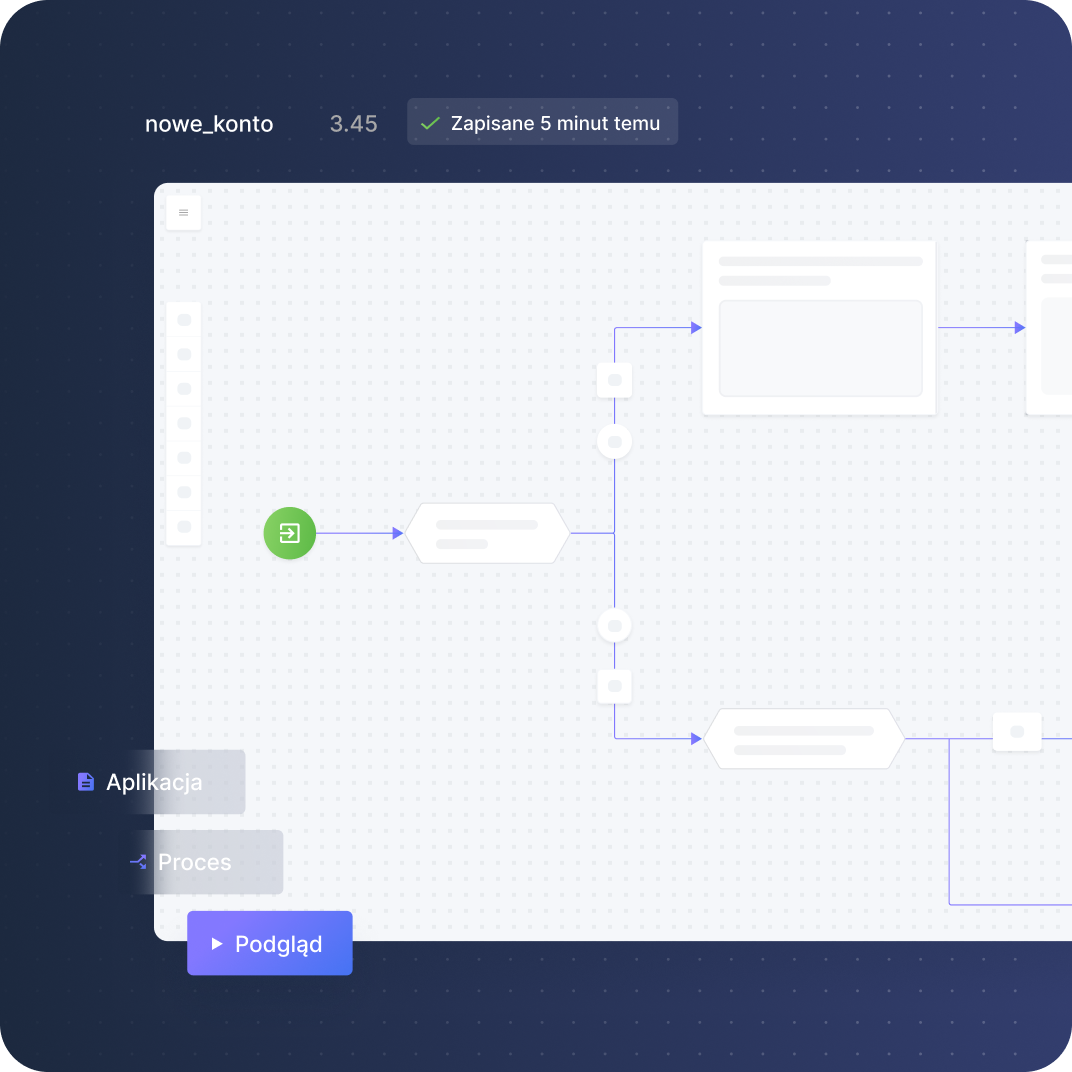
Task: Click the nowe_konto project name
Action: tap(209, 124)
